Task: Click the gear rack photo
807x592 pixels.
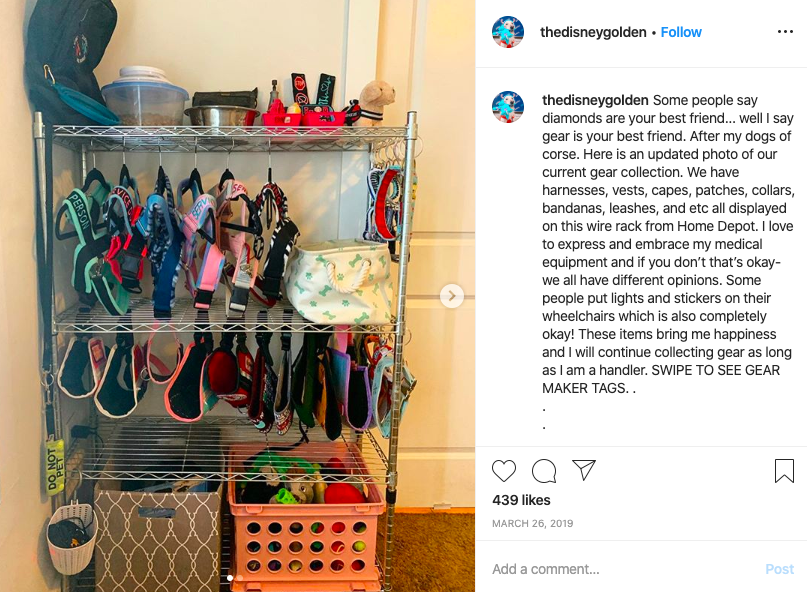Action: point(237,296)
